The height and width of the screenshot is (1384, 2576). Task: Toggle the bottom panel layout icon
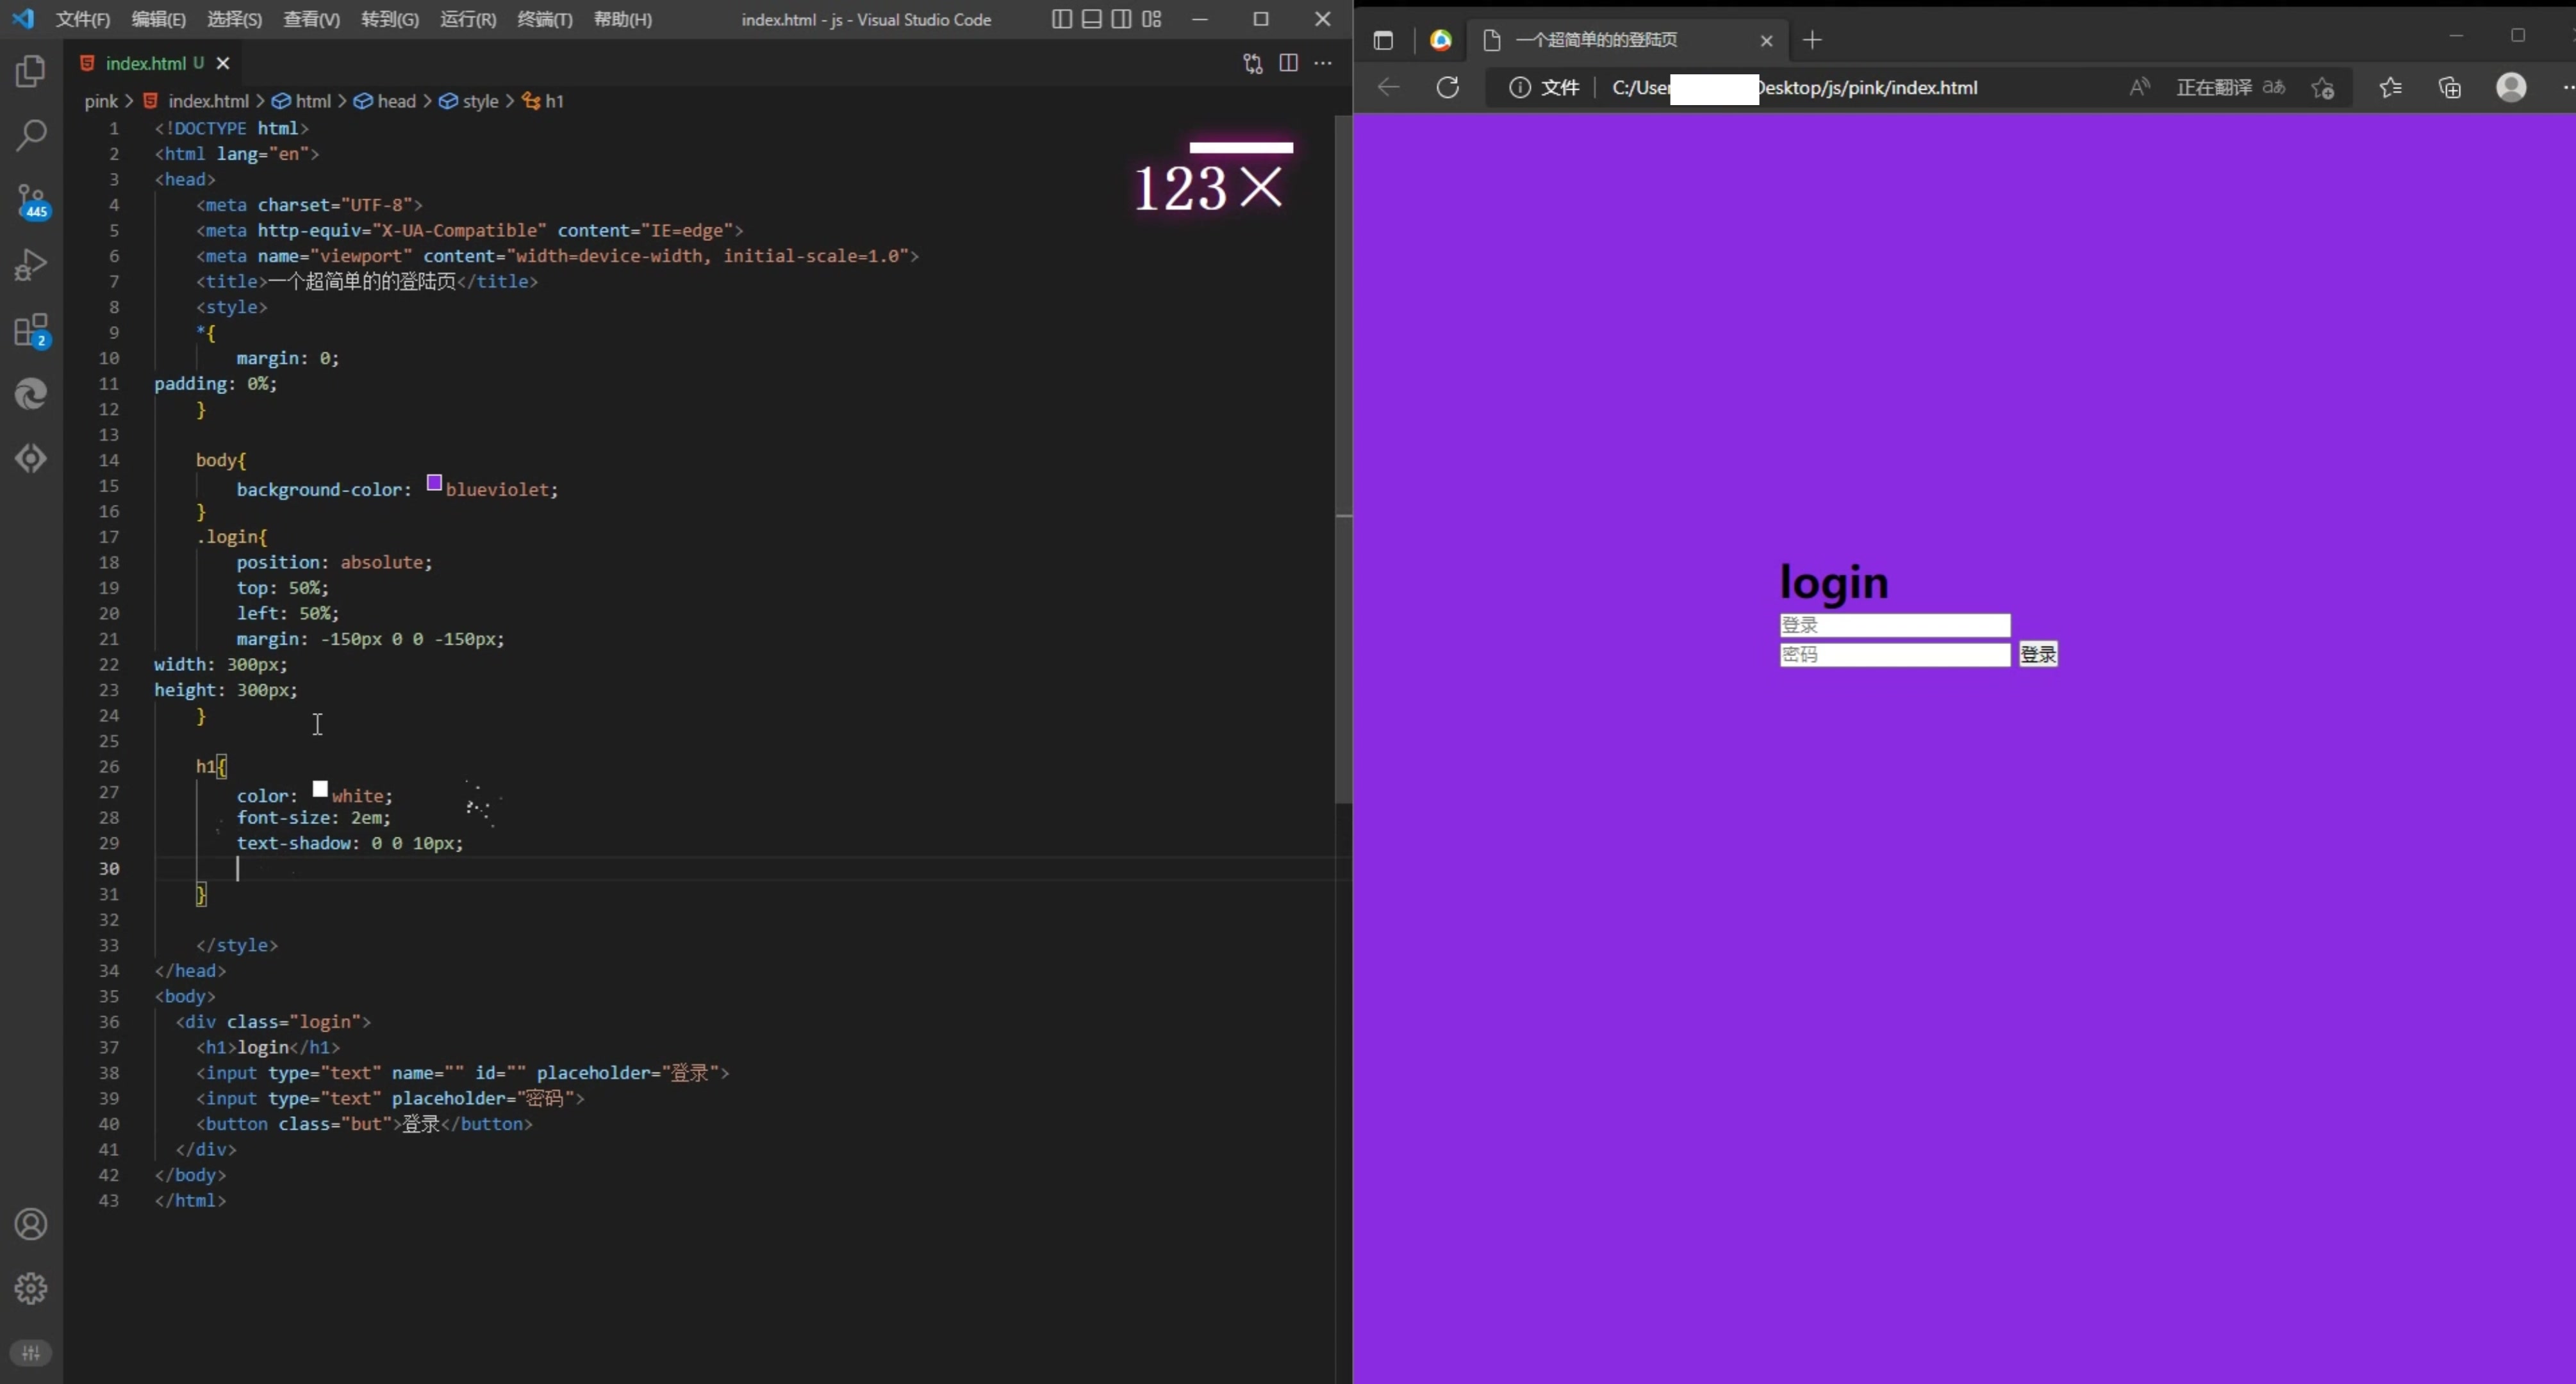[1092, 19]
